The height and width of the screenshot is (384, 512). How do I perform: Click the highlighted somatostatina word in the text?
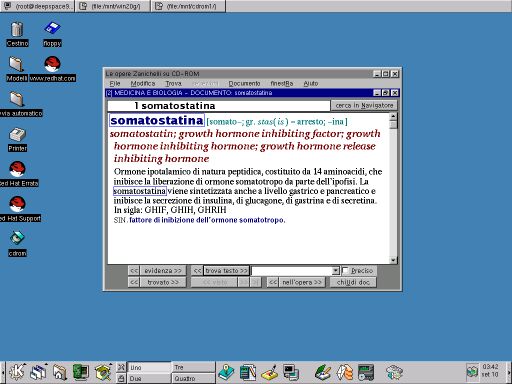(x=140, y=191)
